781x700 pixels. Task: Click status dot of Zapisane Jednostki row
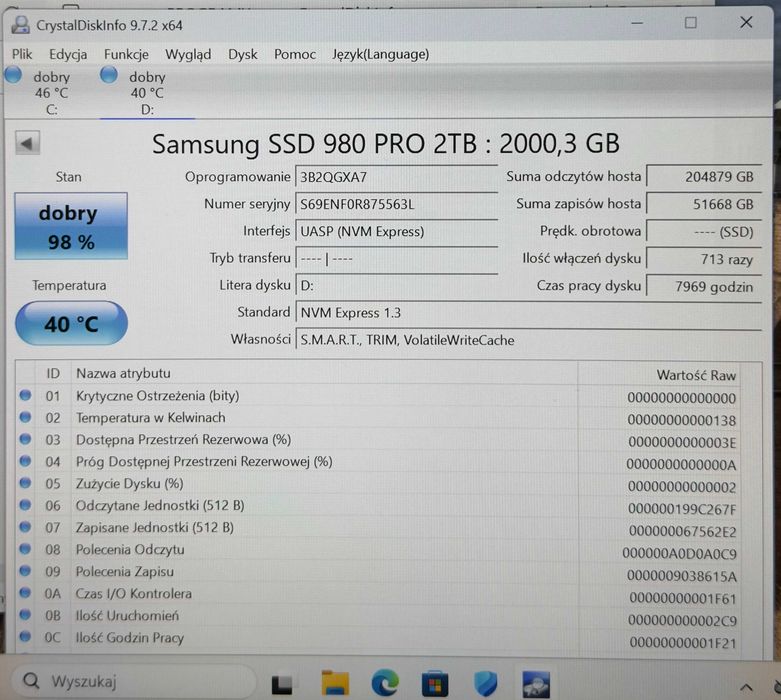[x=25, y=527]
